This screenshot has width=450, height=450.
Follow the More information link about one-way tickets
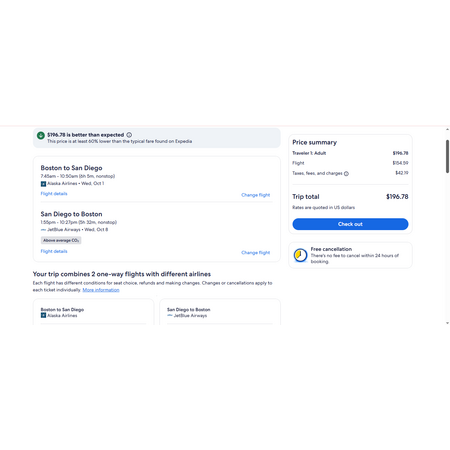coord(101,290)
